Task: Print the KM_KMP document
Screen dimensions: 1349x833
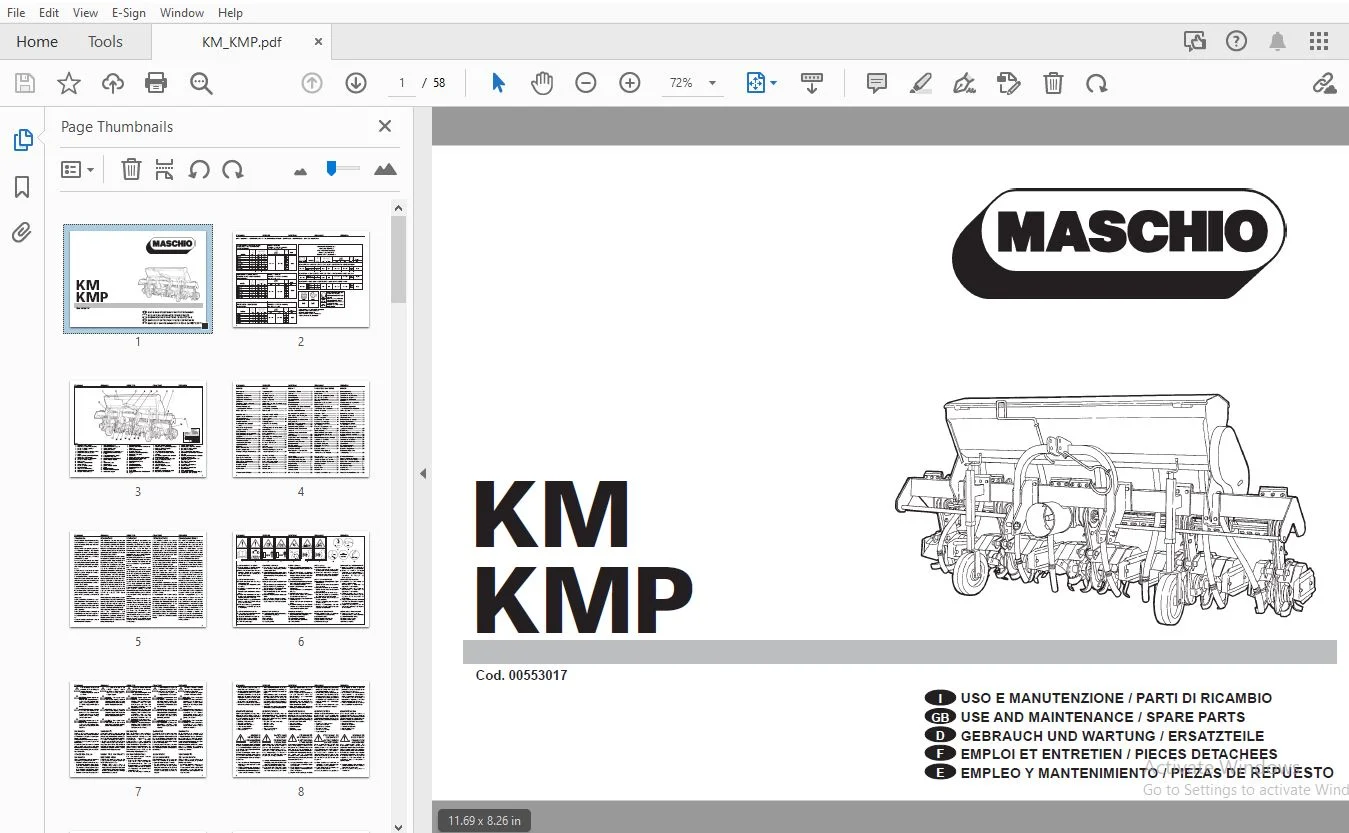Action: click(156, 84)
